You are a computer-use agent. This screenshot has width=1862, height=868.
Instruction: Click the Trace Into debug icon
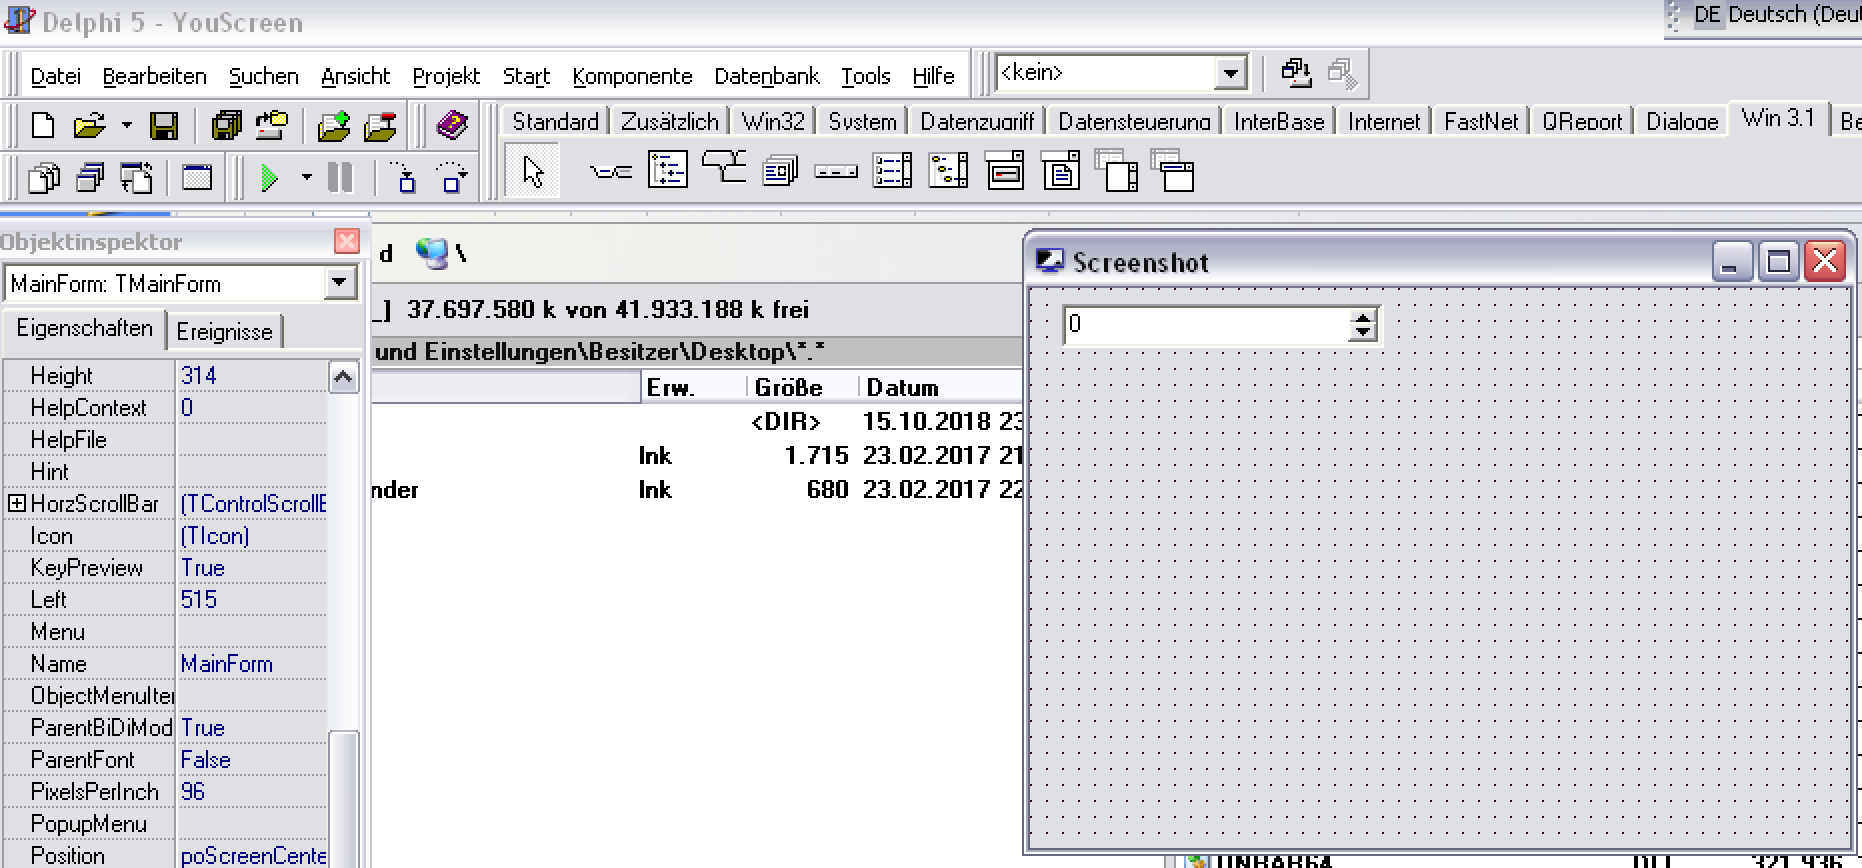tap(405, 178)
